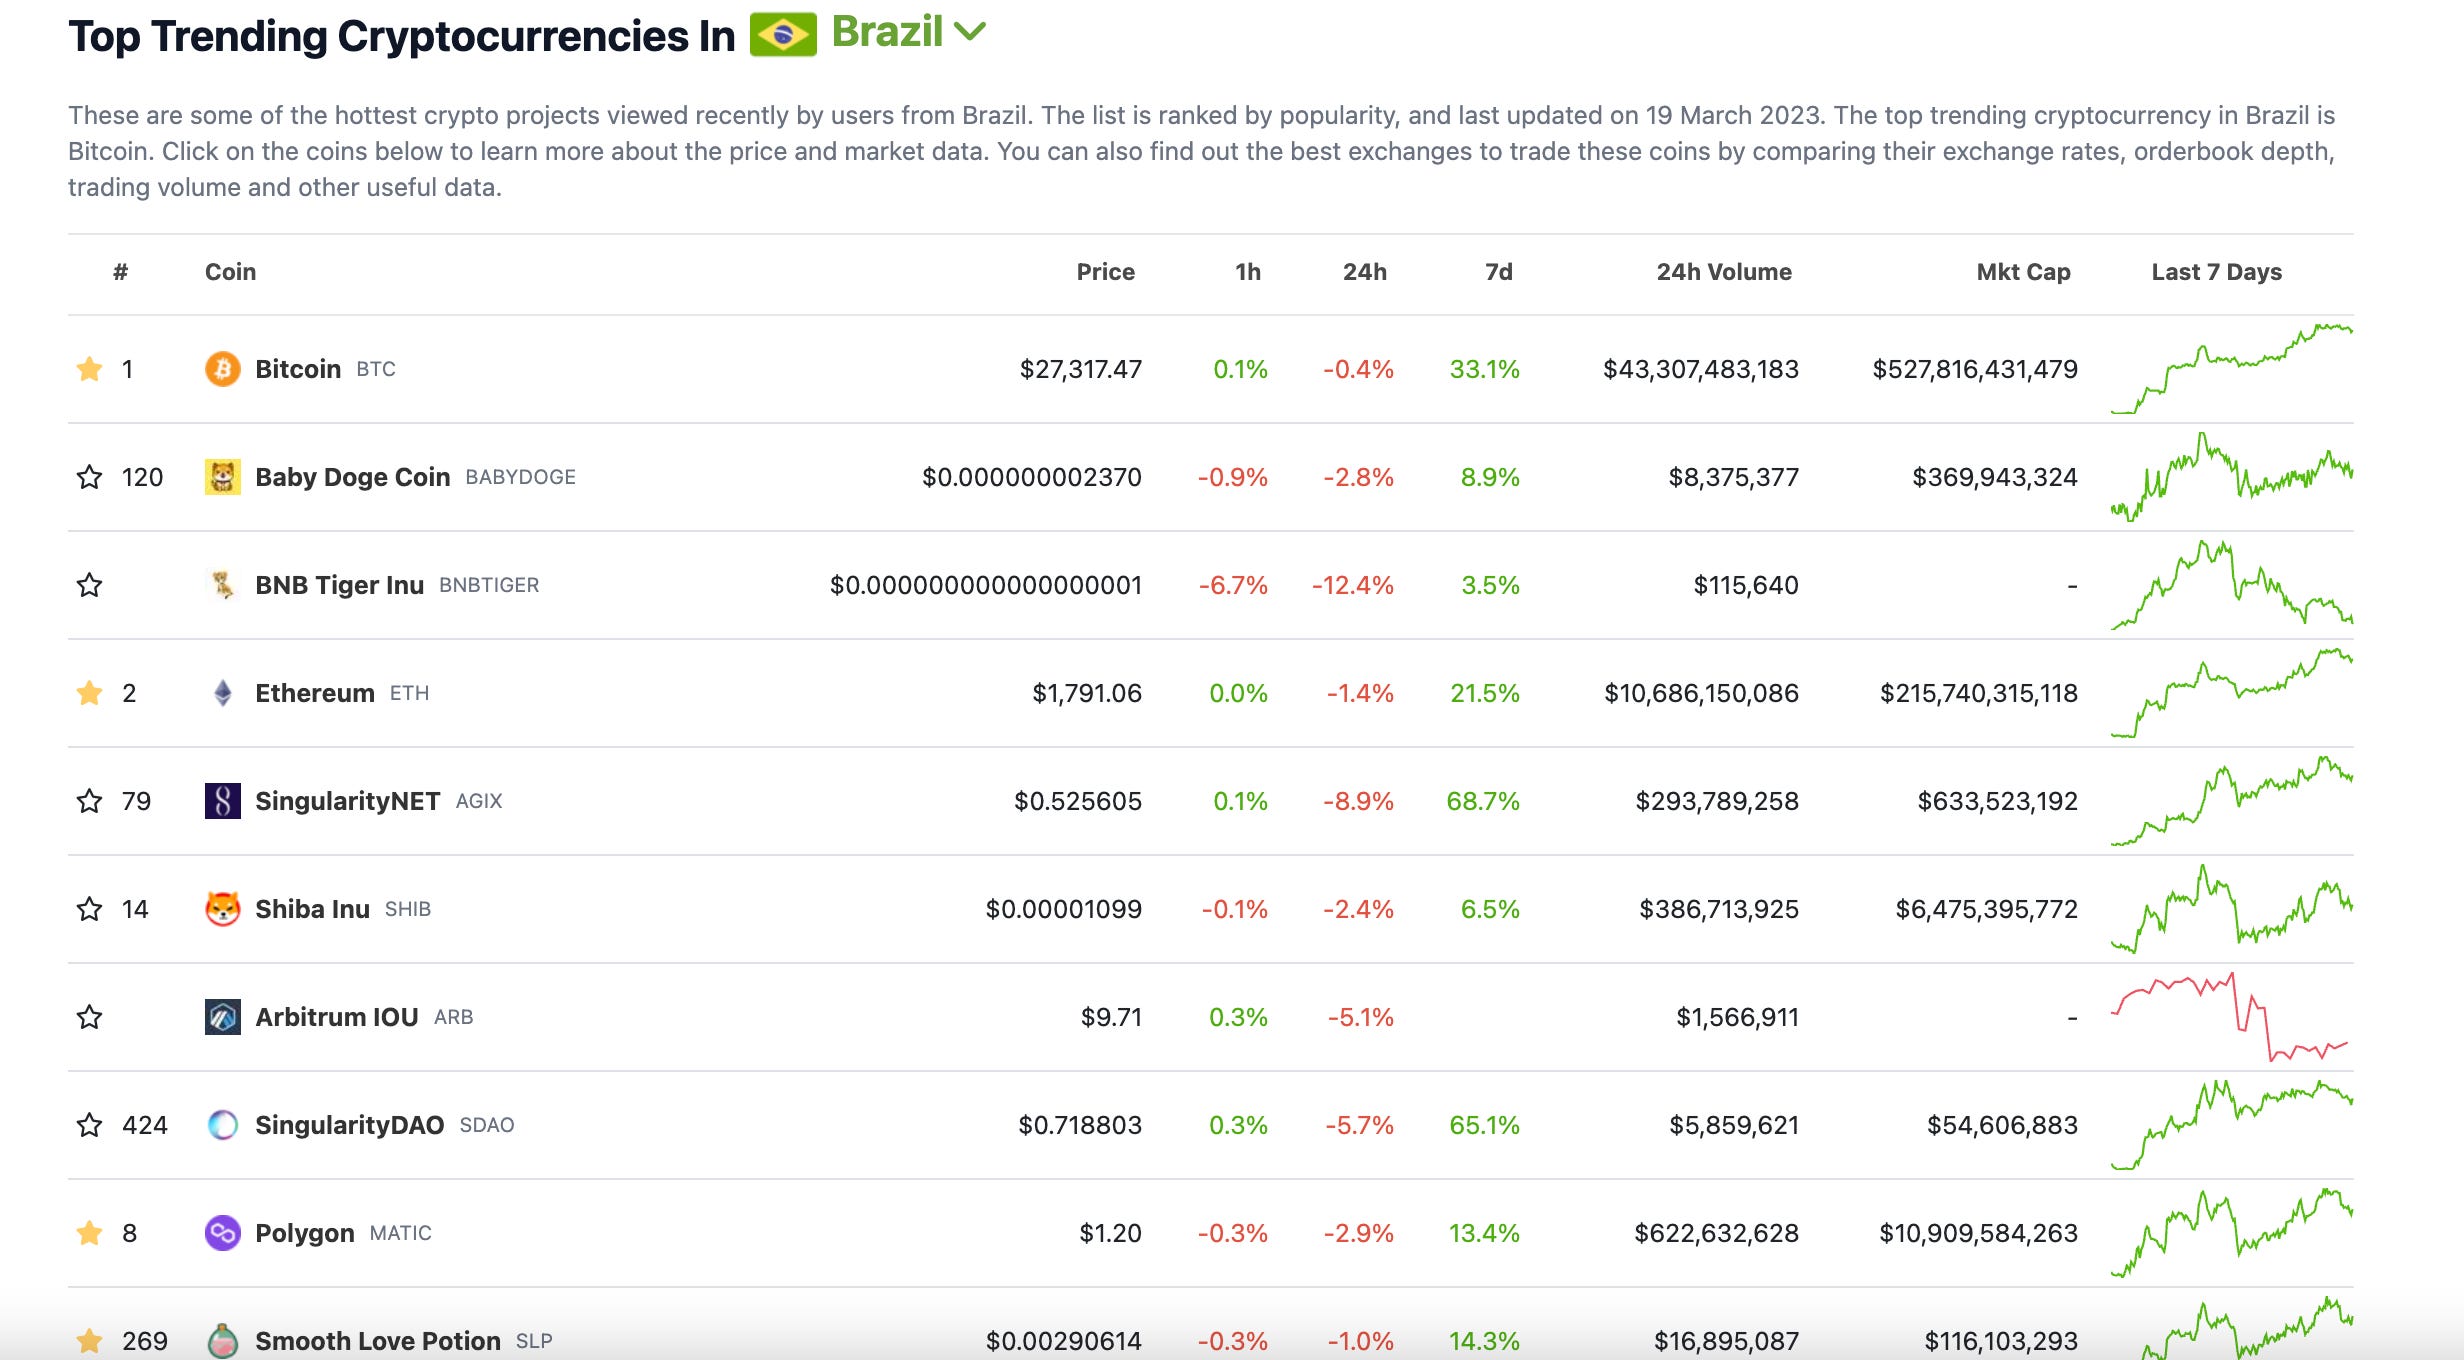This screenshot has height=1360, width=2464.
Task: Click the Shiba Inu logo icon
Action: pos(222,909)
